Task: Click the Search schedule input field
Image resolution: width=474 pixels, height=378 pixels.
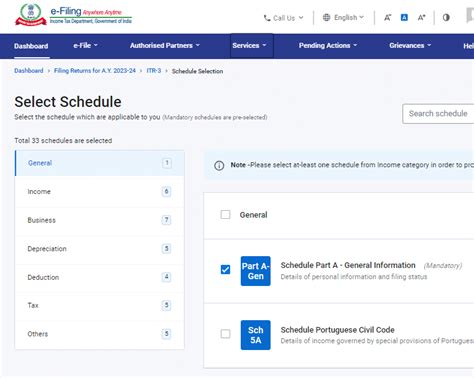Action: pos(438,114)
